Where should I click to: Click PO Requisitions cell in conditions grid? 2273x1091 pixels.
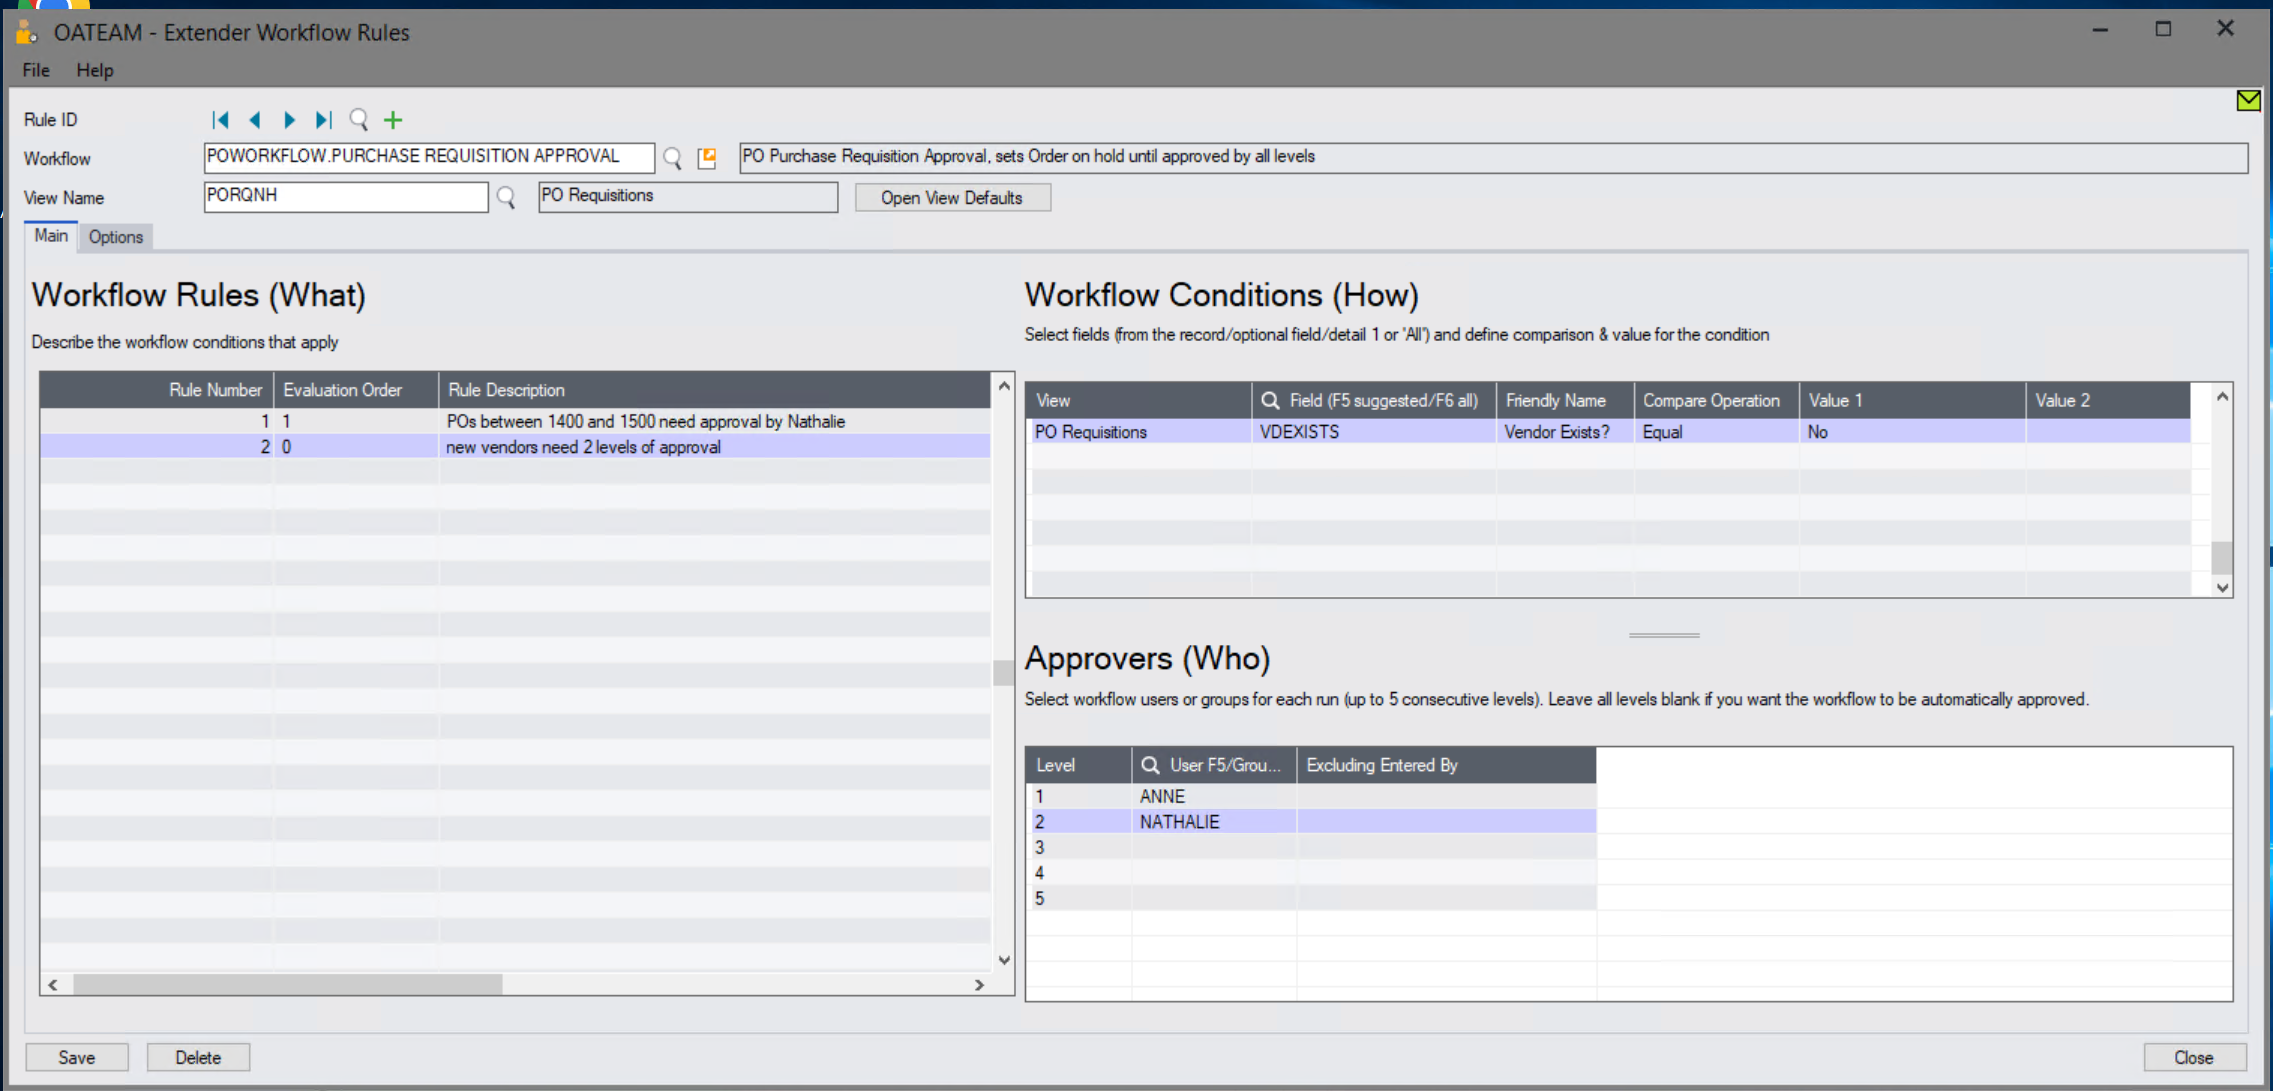click(1139, 432)
